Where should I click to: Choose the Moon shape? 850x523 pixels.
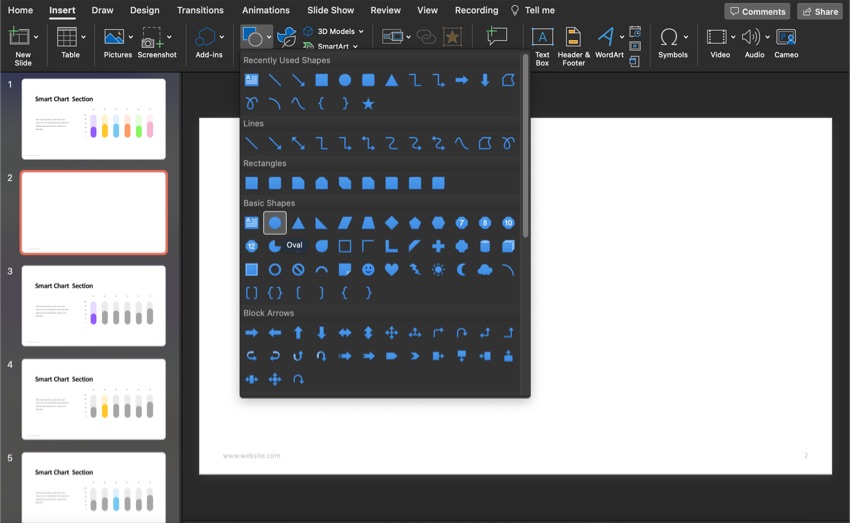[461, 270]
